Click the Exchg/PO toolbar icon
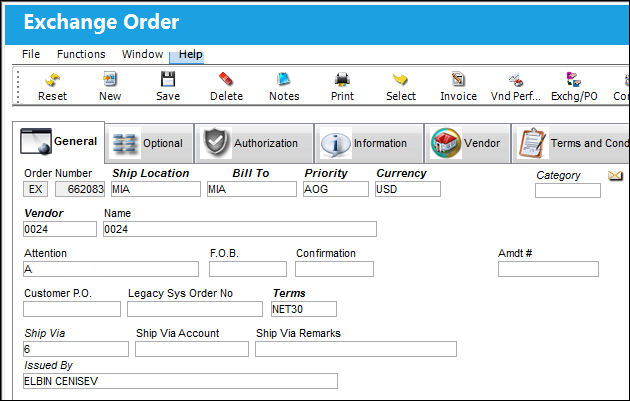 [x=574, y=79]
